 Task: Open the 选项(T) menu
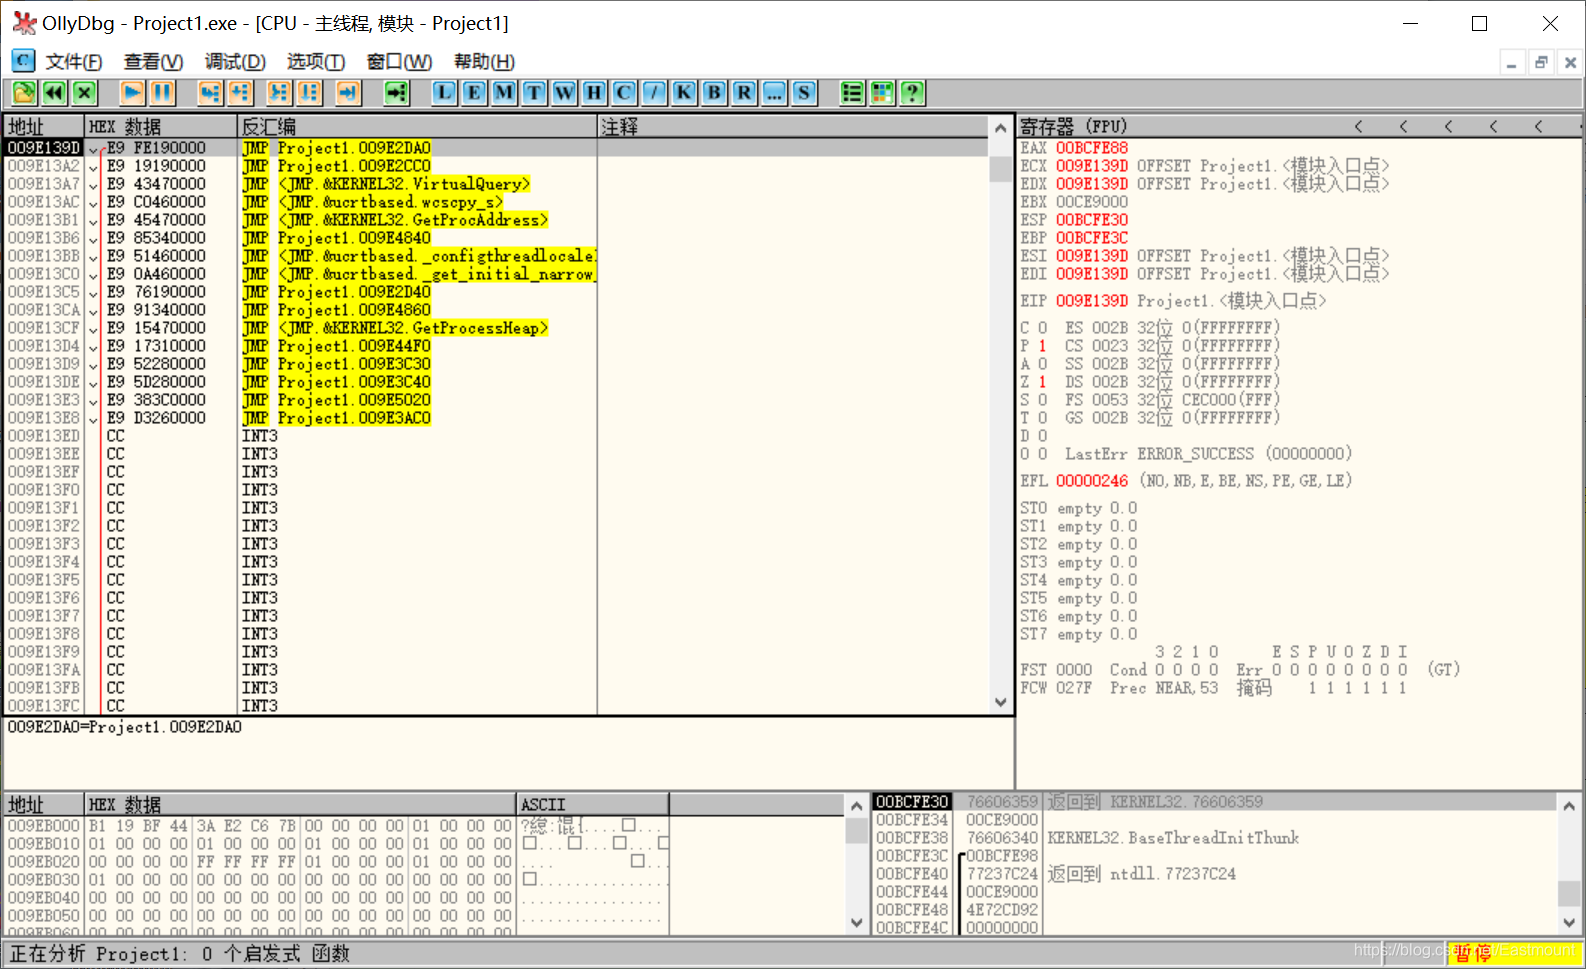point(316,62)
